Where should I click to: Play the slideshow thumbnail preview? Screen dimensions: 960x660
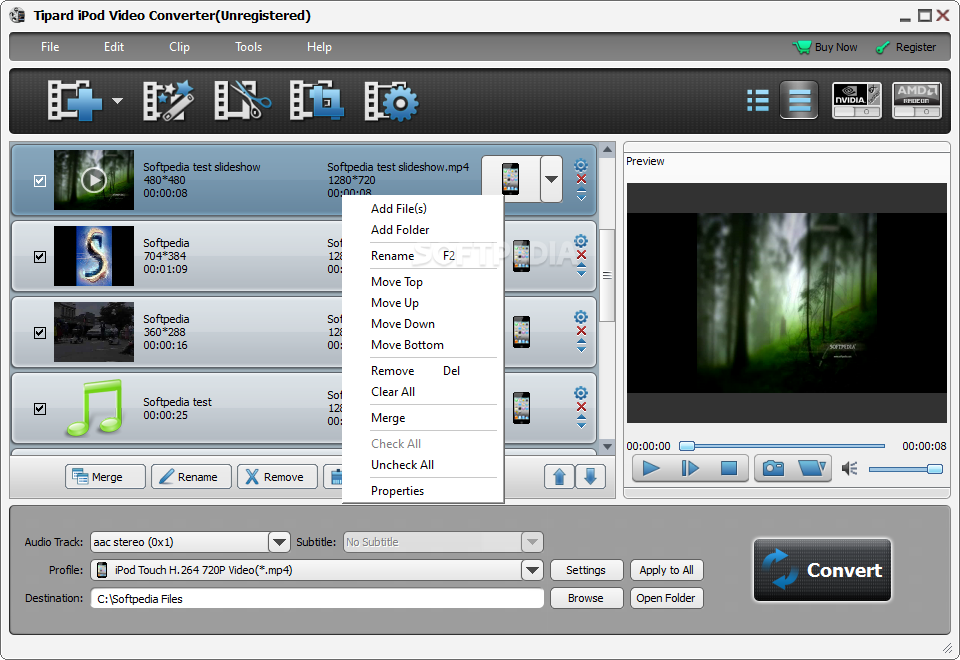click(x=94, y=180)
